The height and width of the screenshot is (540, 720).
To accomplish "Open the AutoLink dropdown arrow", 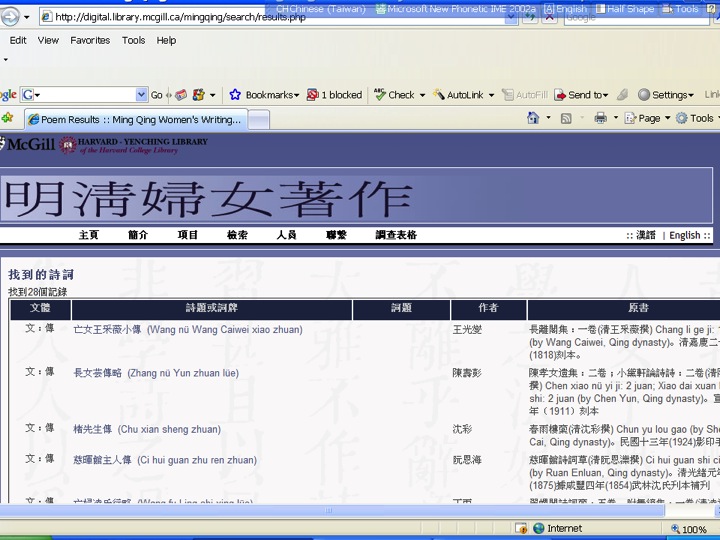I will [491, 95].
